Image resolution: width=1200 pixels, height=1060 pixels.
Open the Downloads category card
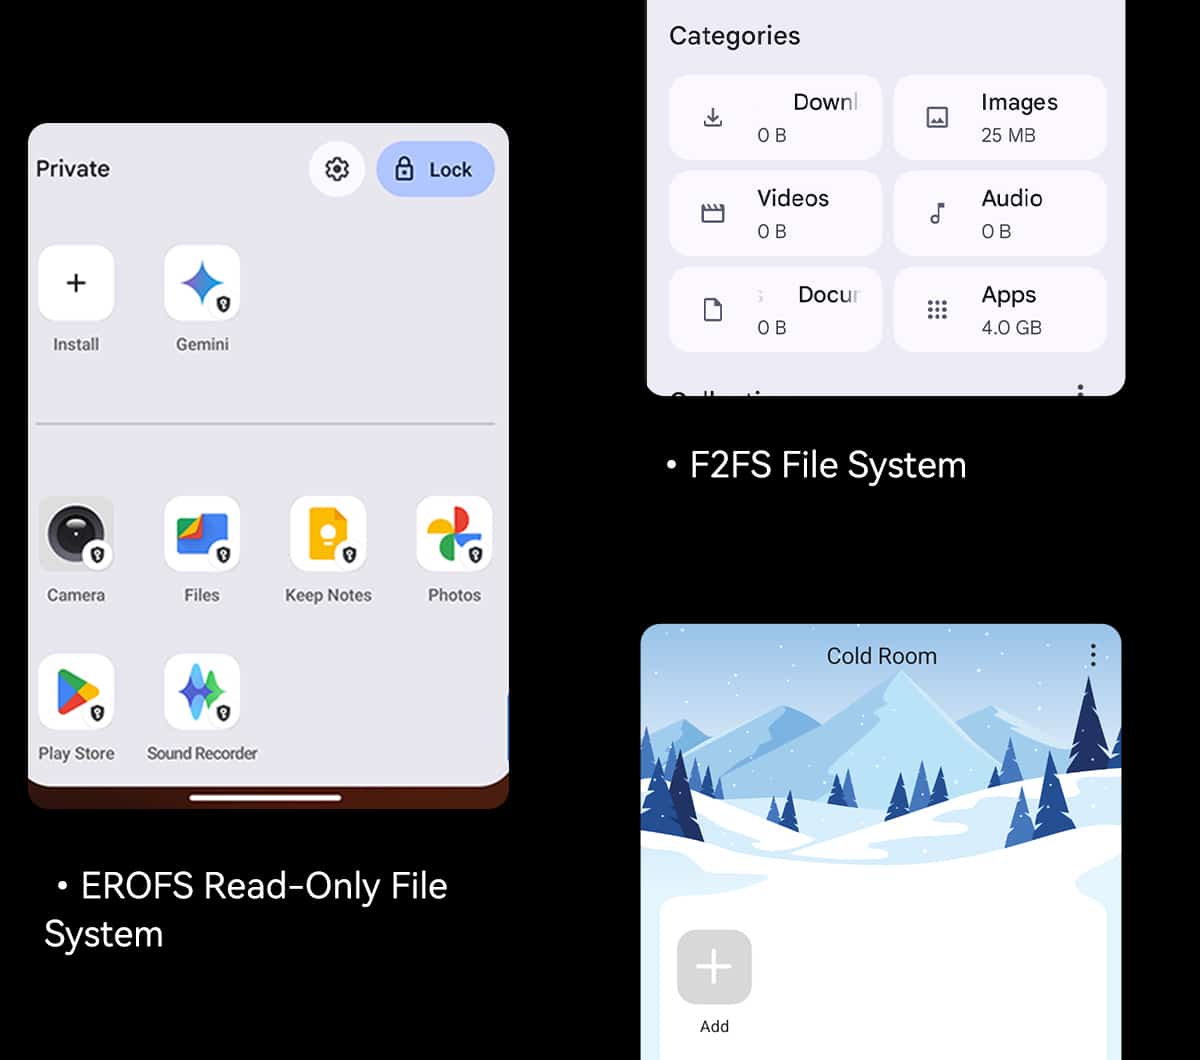click(x=775, y=117)
